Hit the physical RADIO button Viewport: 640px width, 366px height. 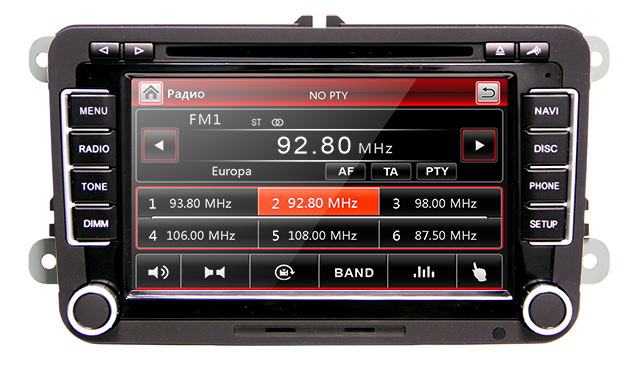93,149
